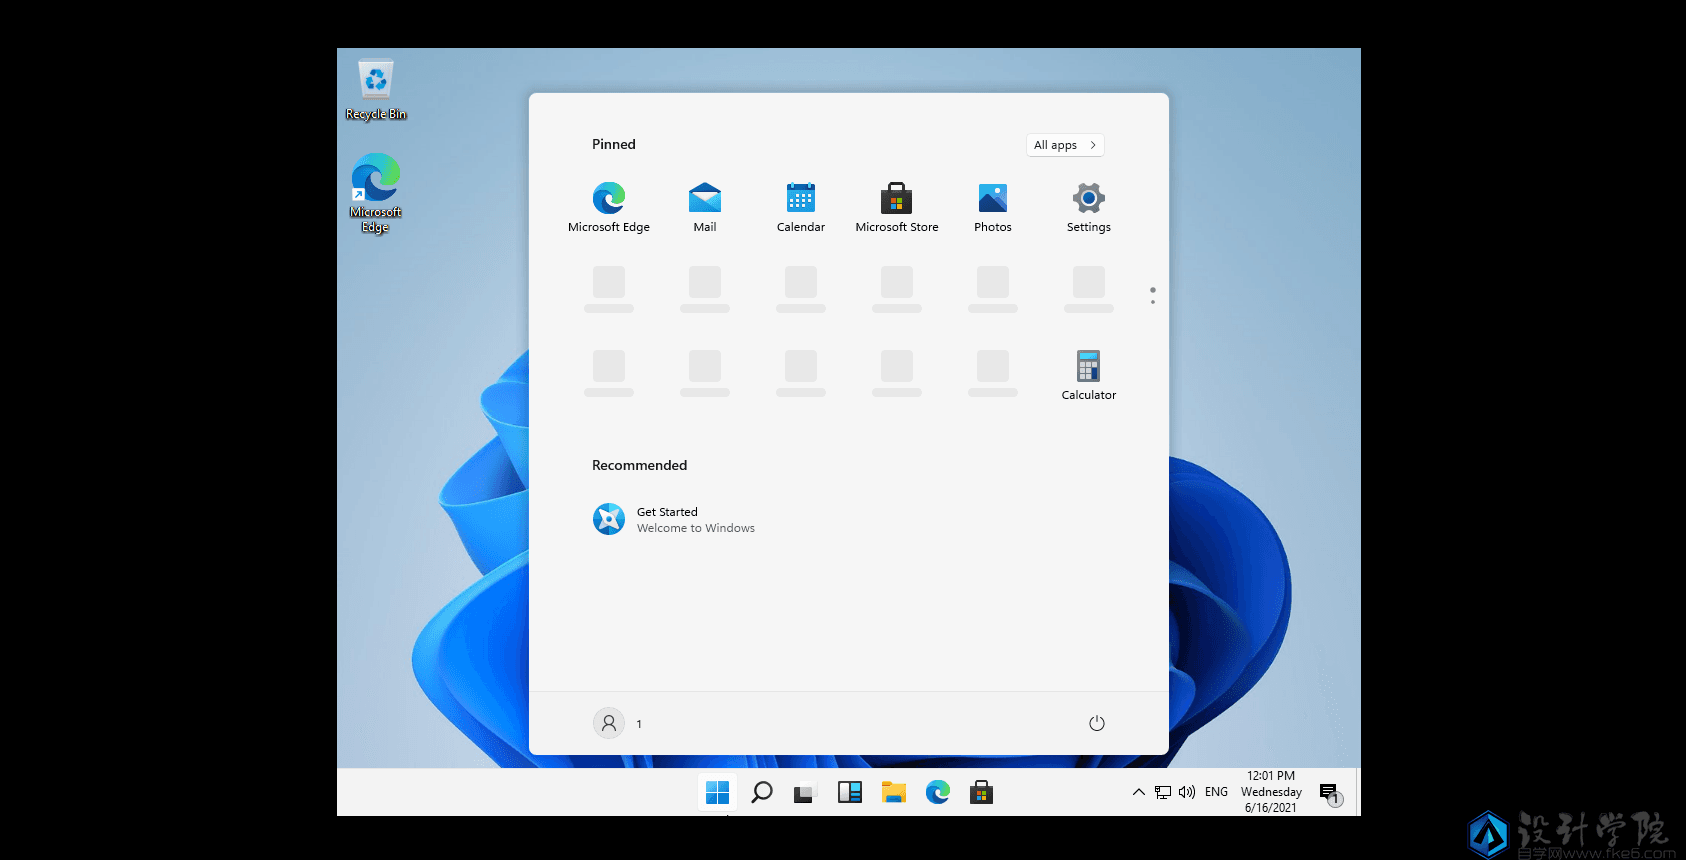Click the volume speaker tray icon

pyautogui.click(x=1187, y=792)
